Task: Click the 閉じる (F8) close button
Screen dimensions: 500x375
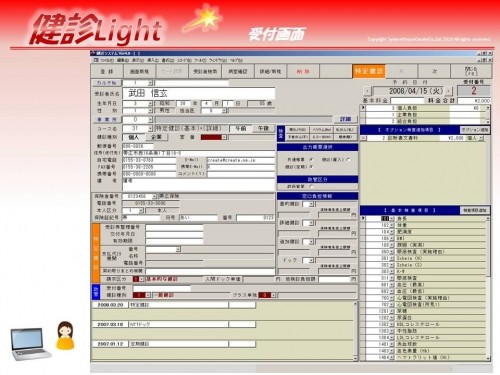Action: (x=471, y=71)
